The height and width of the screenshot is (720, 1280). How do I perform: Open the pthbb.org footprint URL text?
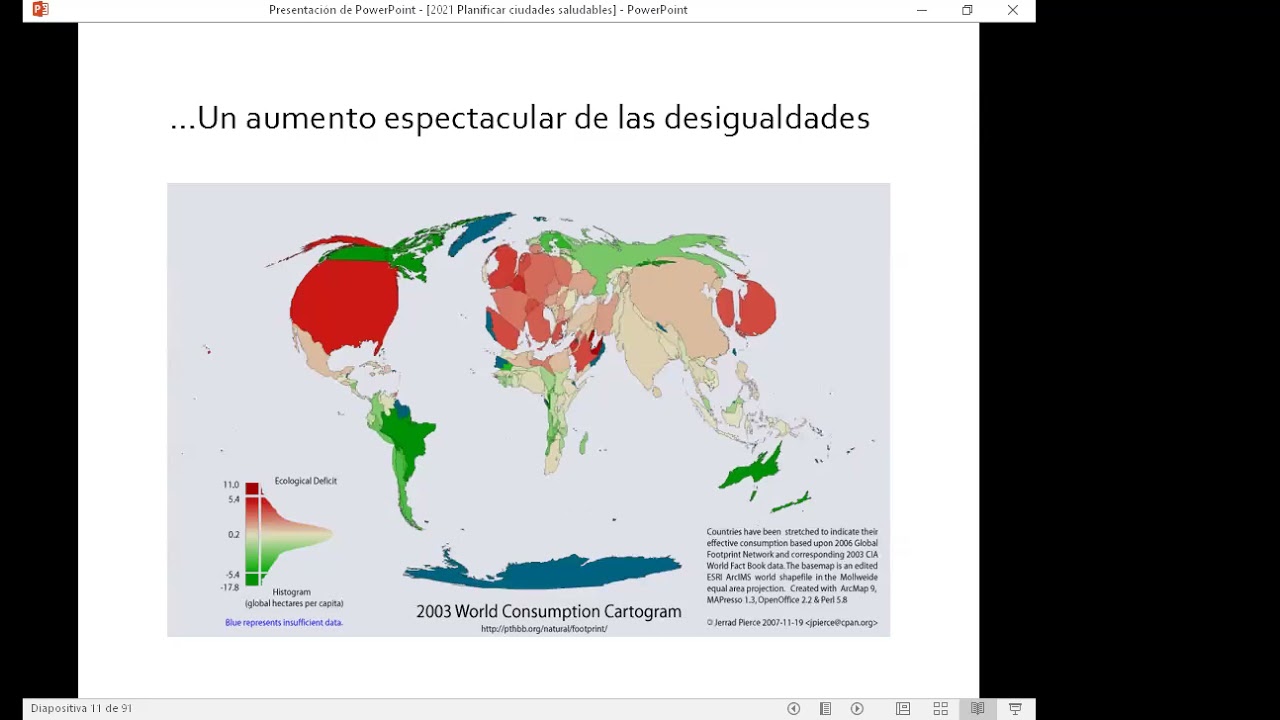544,629
